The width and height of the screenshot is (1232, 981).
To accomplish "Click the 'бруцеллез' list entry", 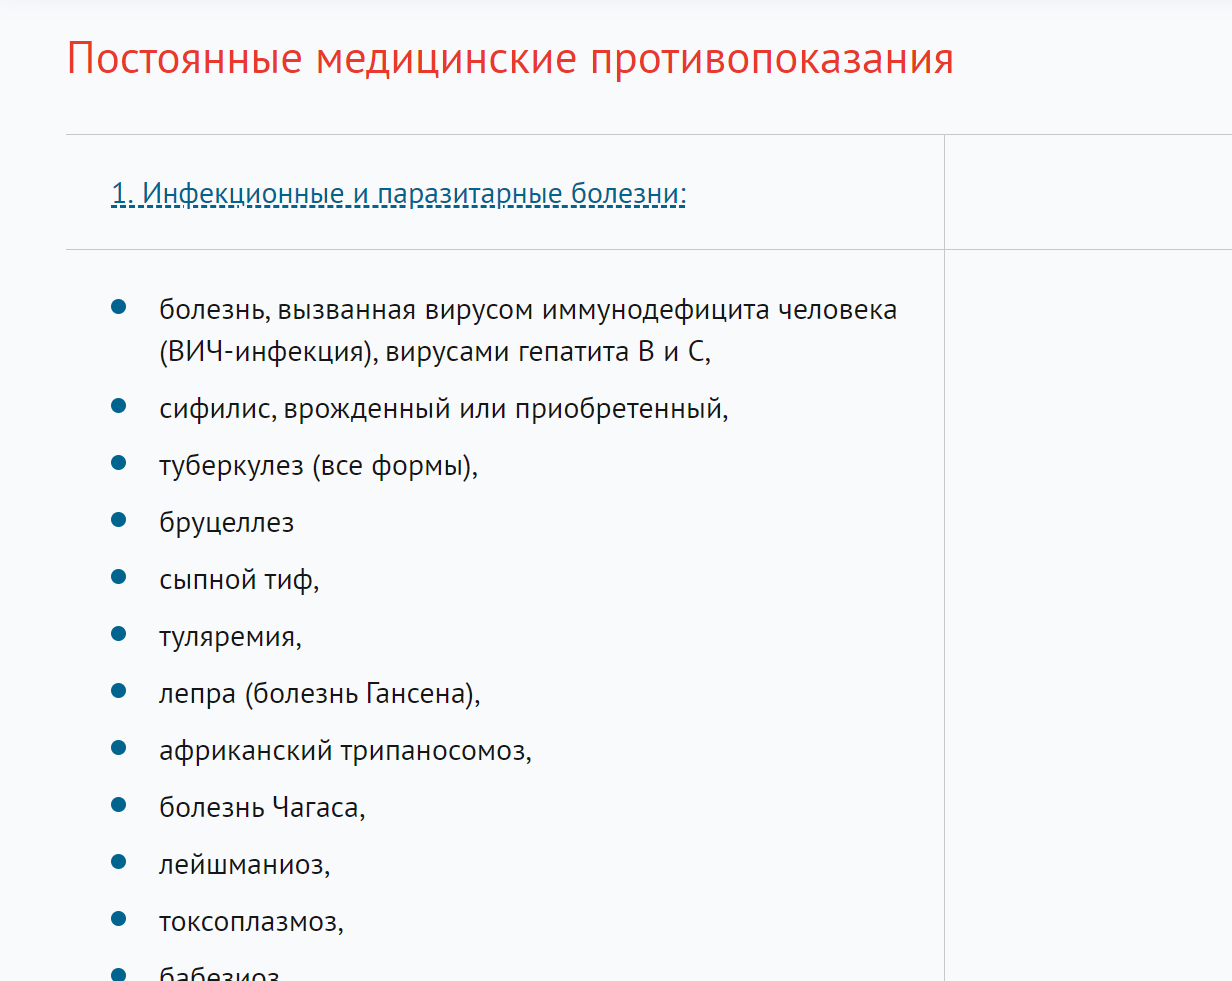I will click(x=226, y=522).
